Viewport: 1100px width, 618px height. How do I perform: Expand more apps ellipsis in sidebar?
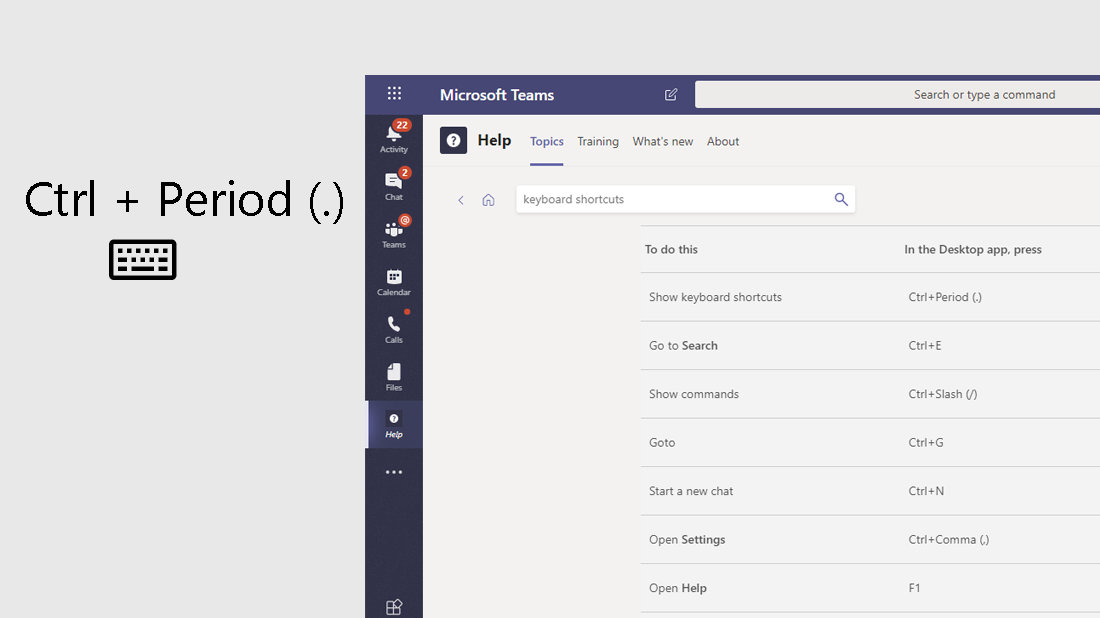click(394, 472)
